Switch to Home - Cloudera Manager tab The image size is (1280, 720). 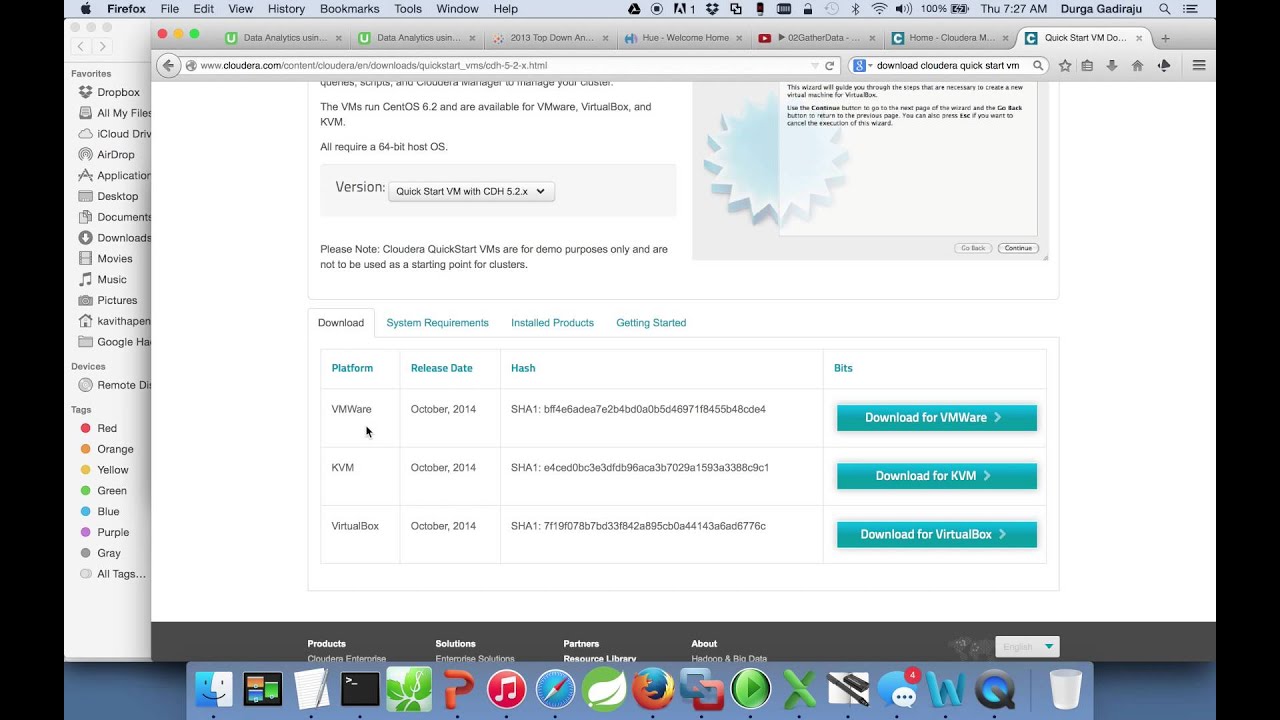pos(948,38)
